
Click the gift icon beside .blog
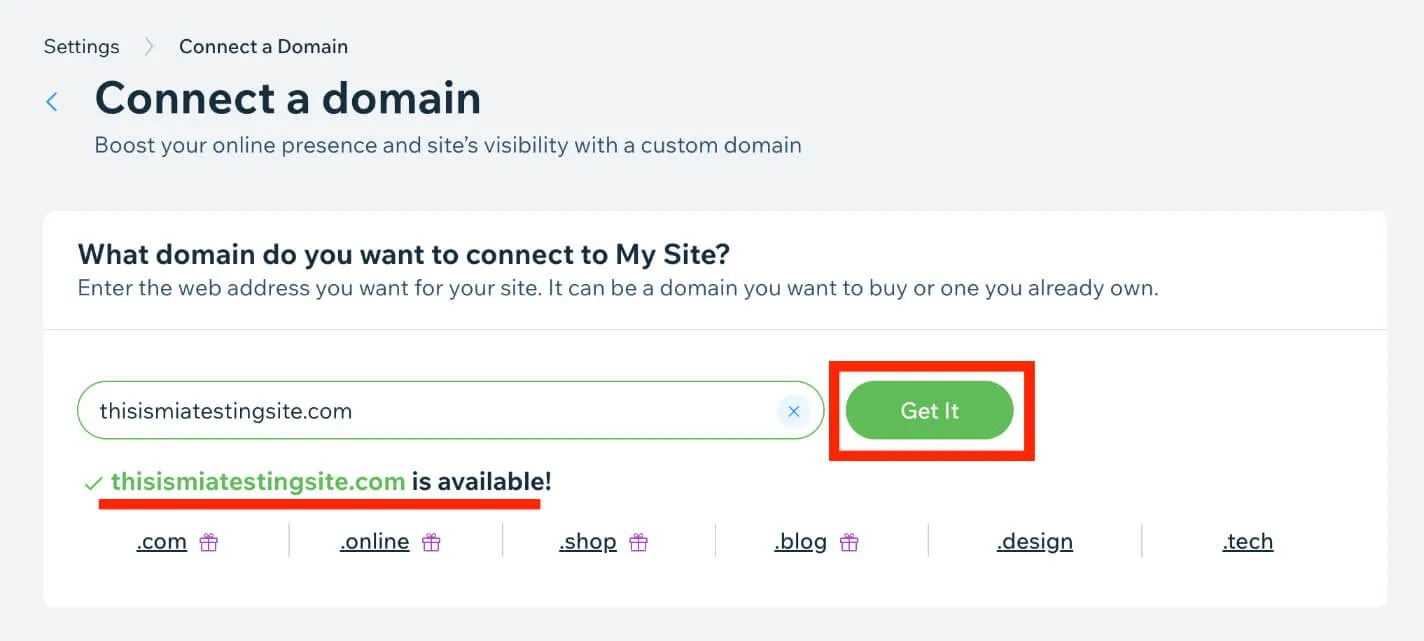849,541
